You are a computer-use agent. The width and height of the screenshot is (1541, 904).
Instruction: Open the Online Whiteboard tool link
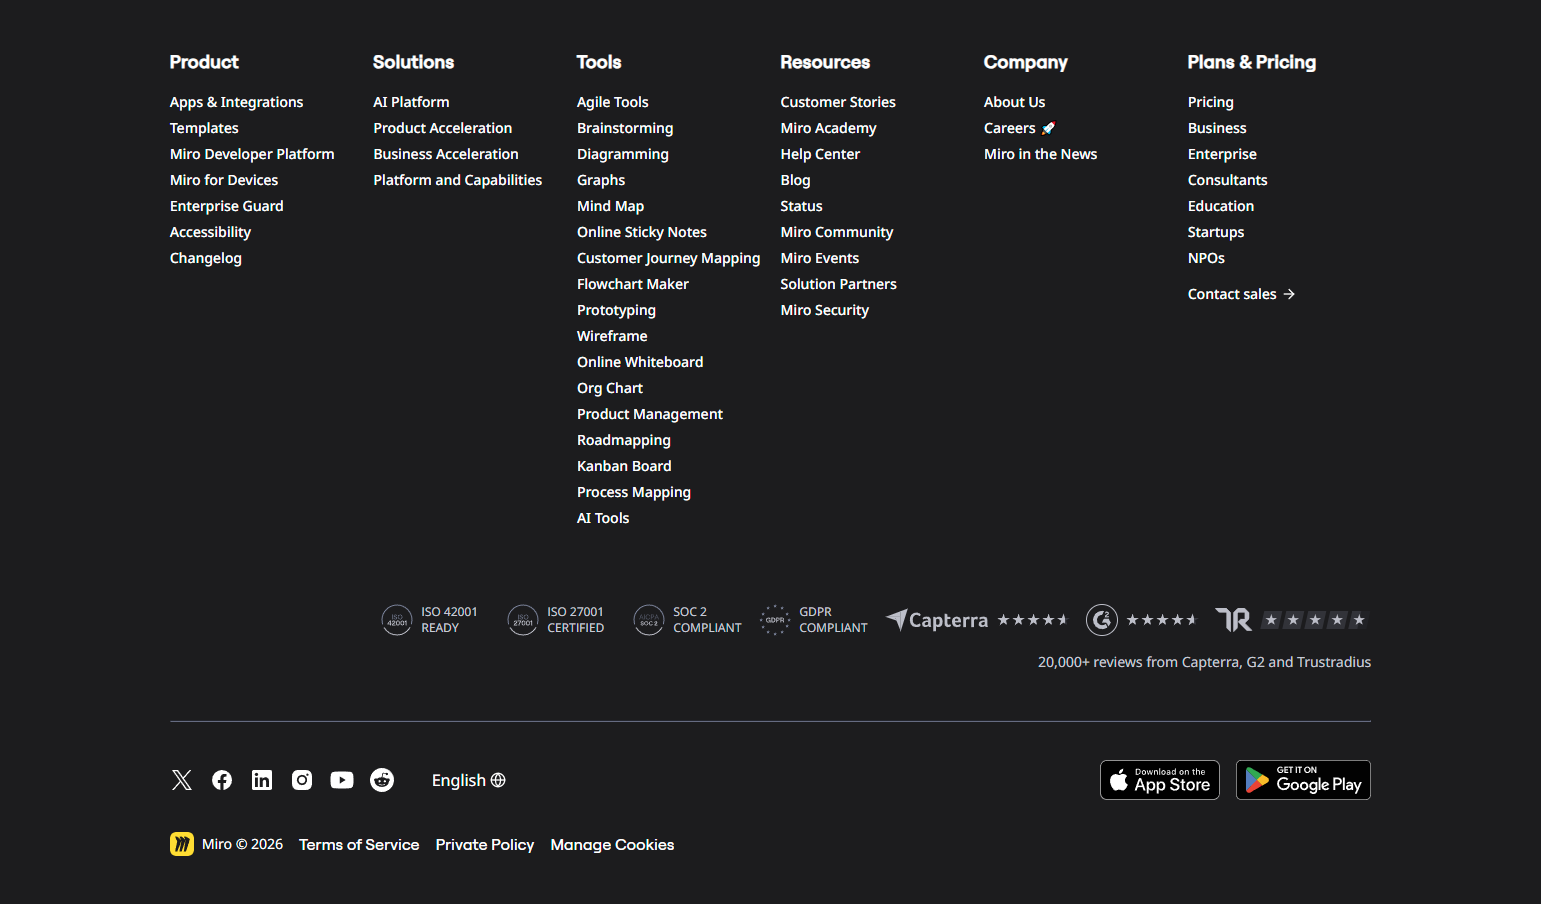[x=640, y=361]
